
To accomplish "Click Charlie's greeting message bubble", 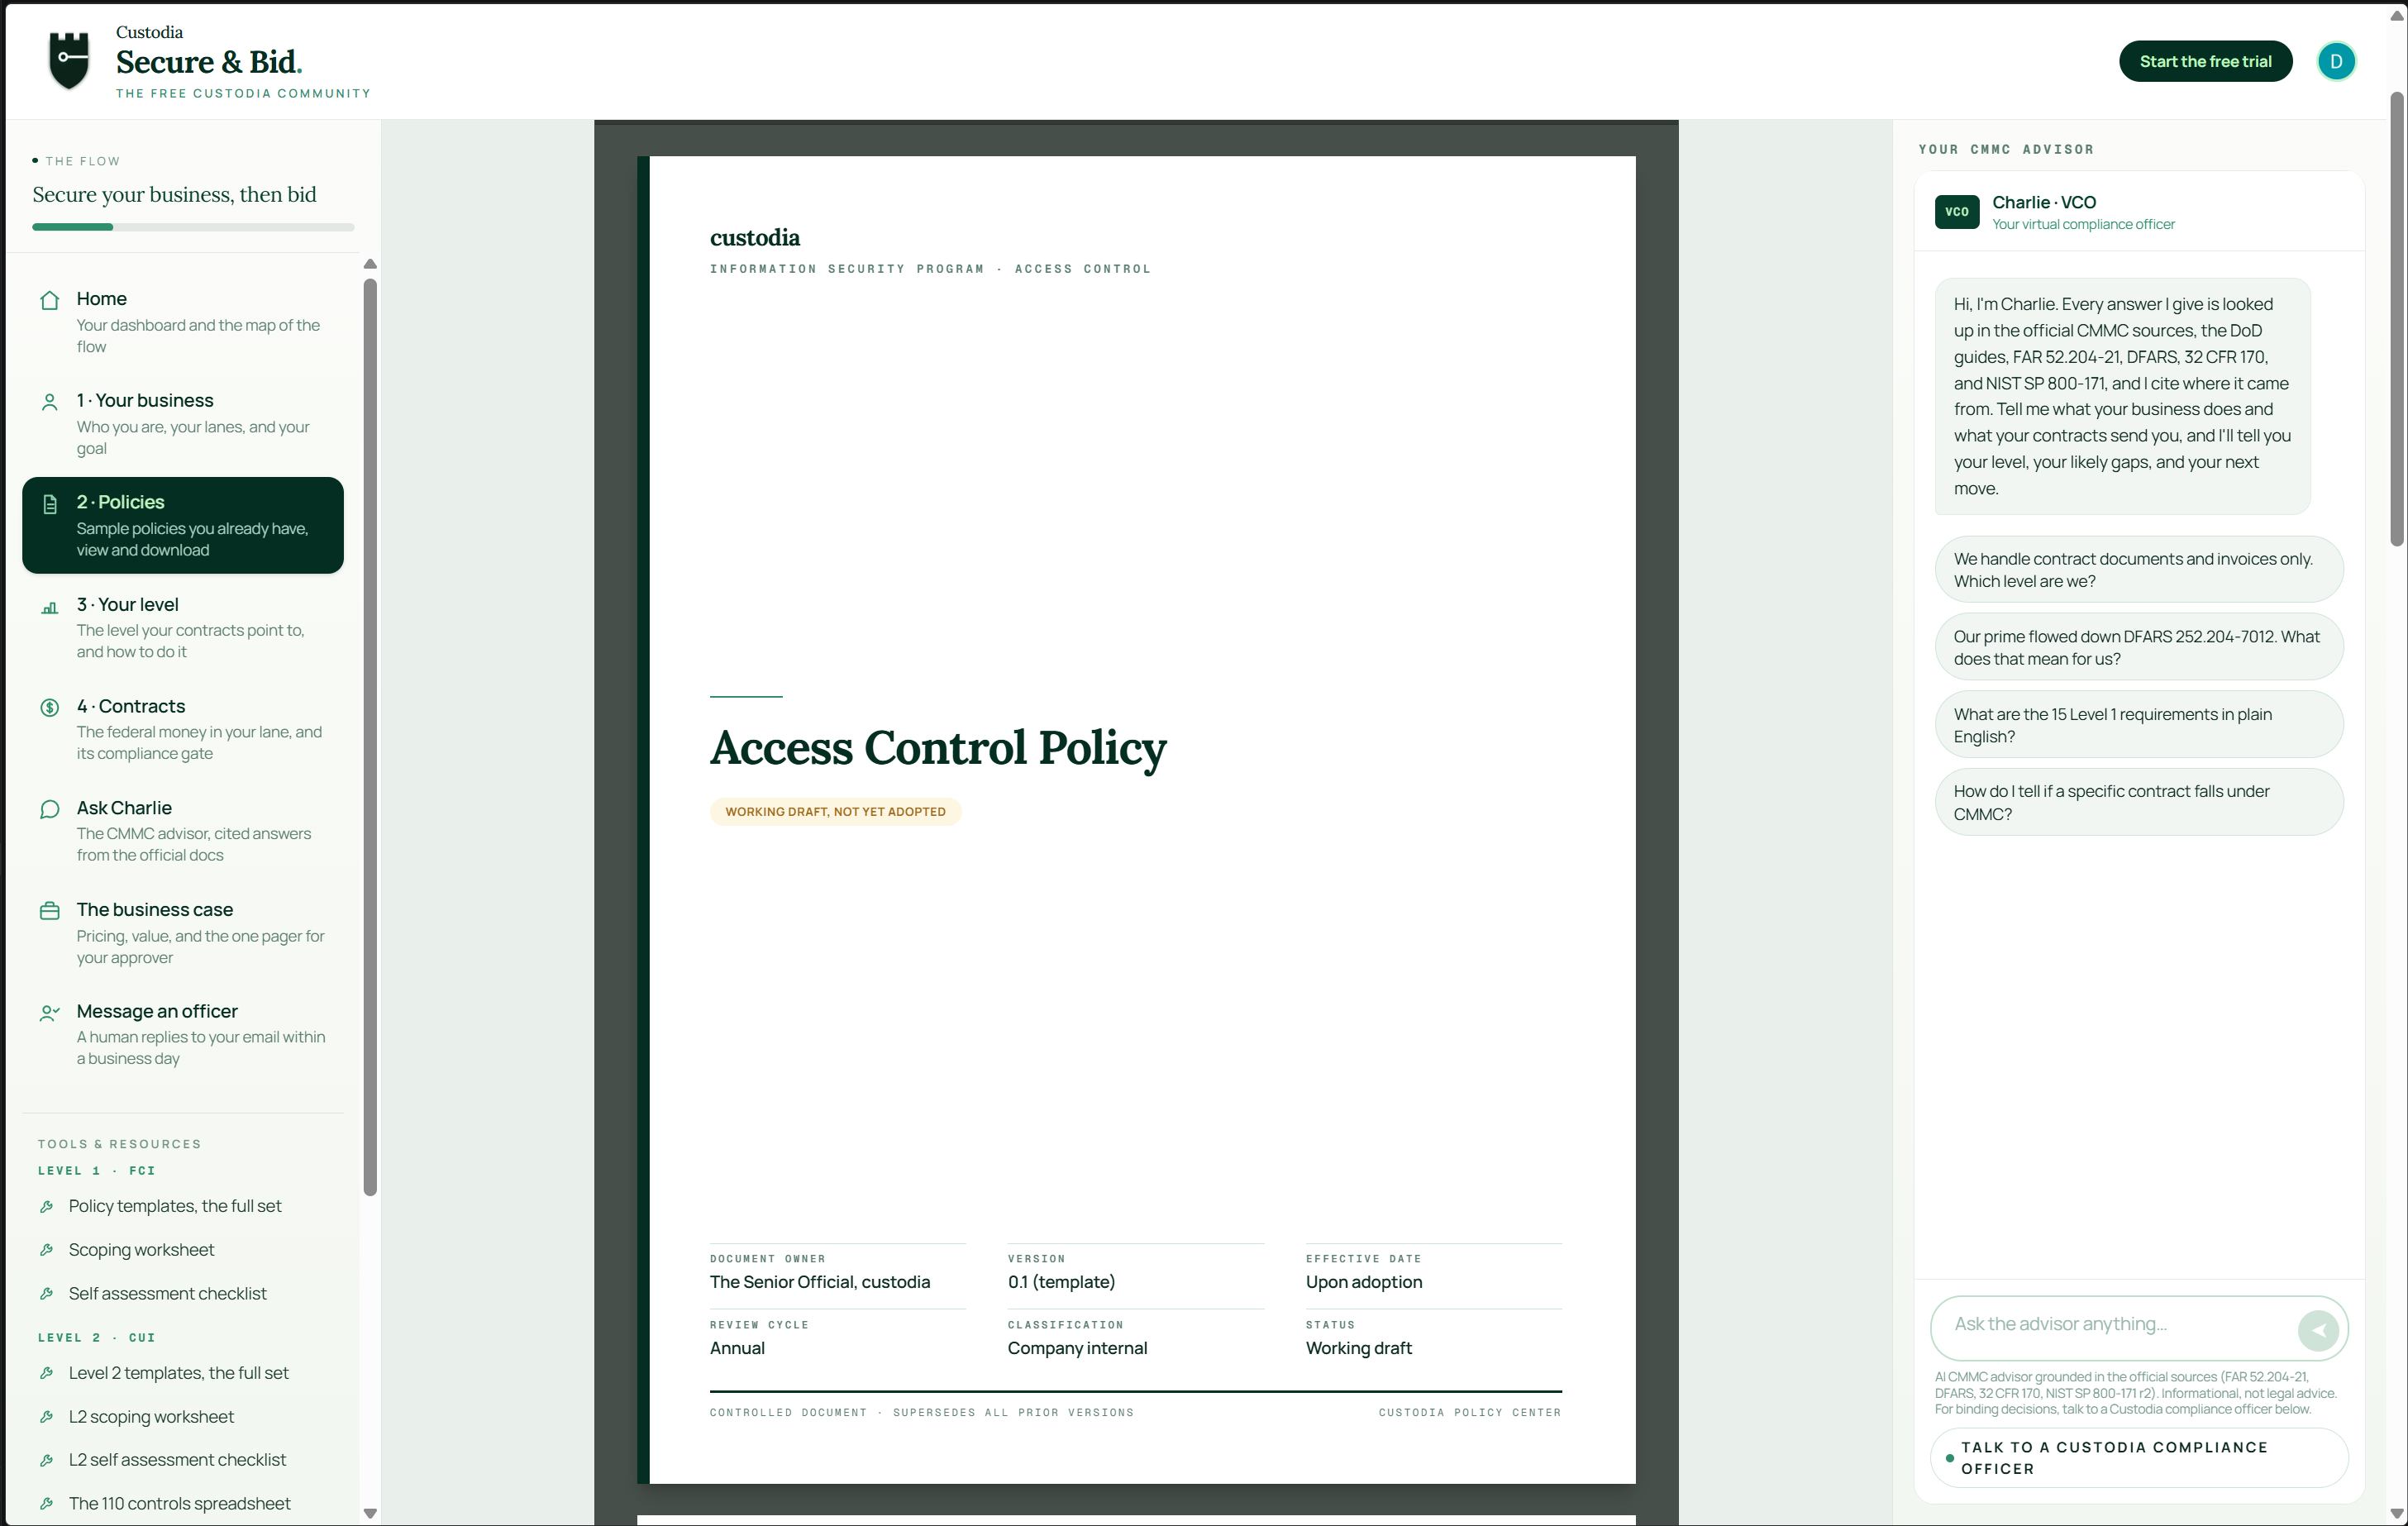I will coord(2122,396).
